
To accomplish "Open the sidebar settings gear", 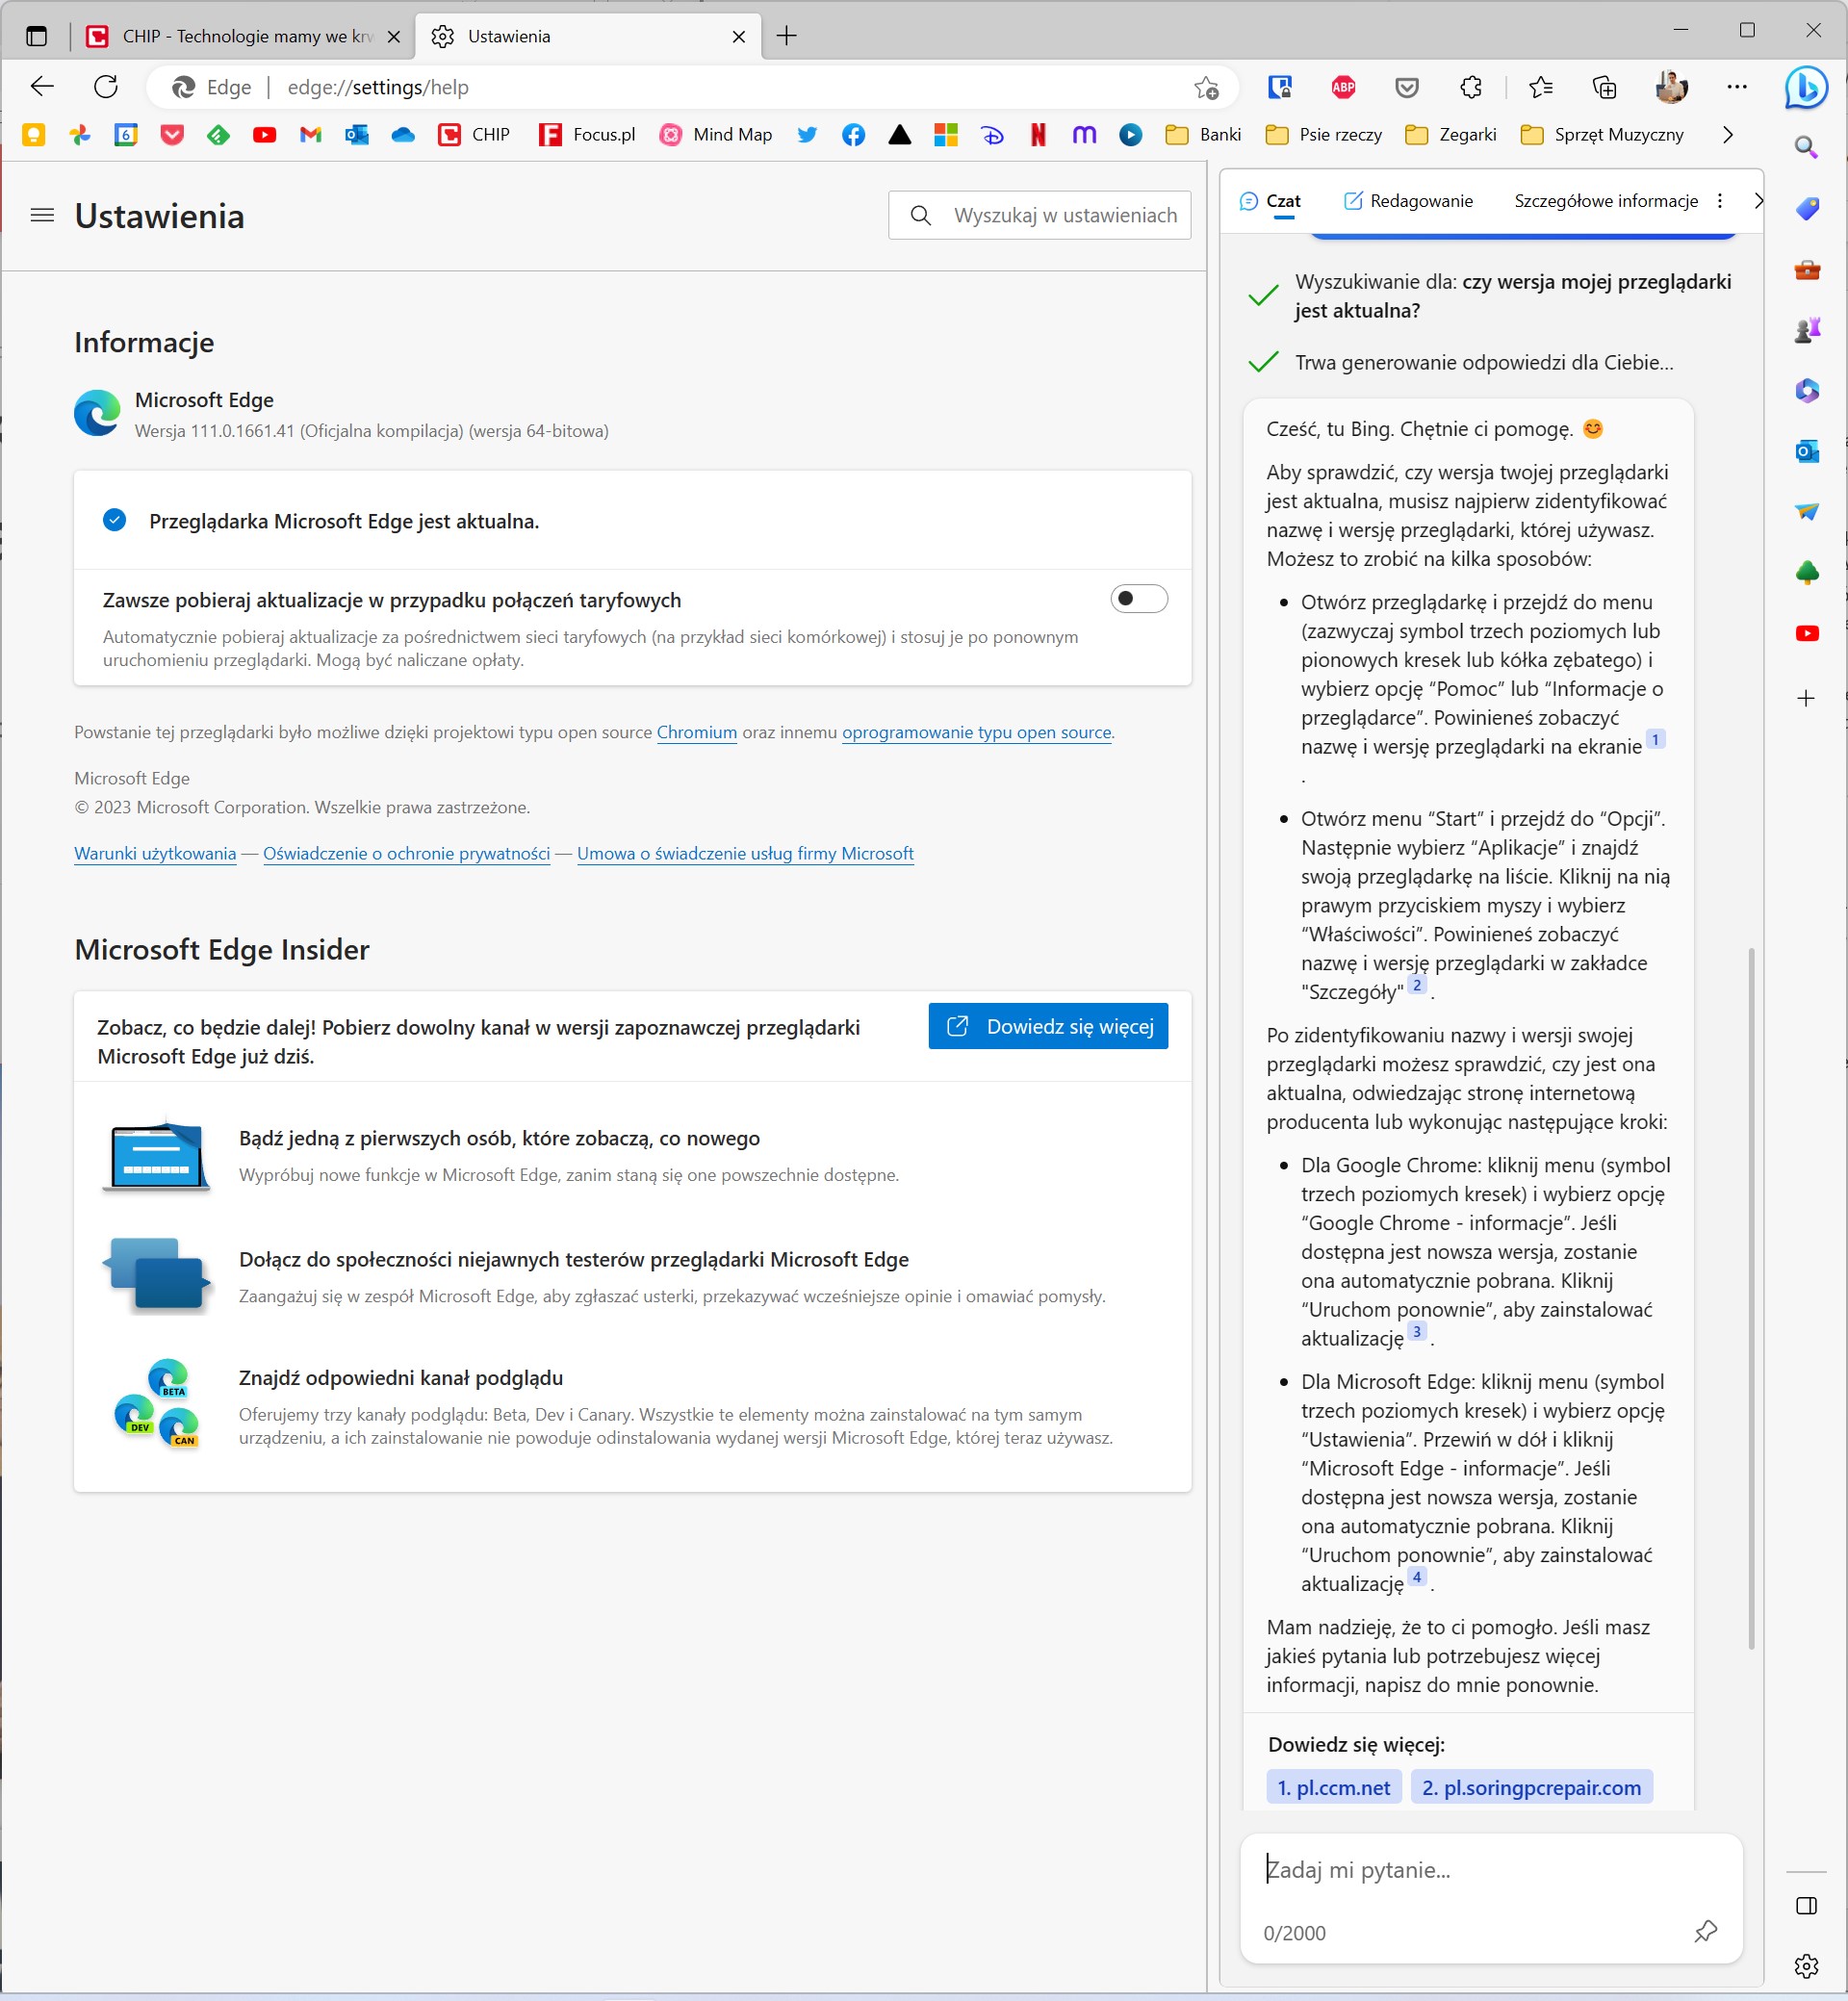I will pyautogui.click(x=1806, y=1966).
